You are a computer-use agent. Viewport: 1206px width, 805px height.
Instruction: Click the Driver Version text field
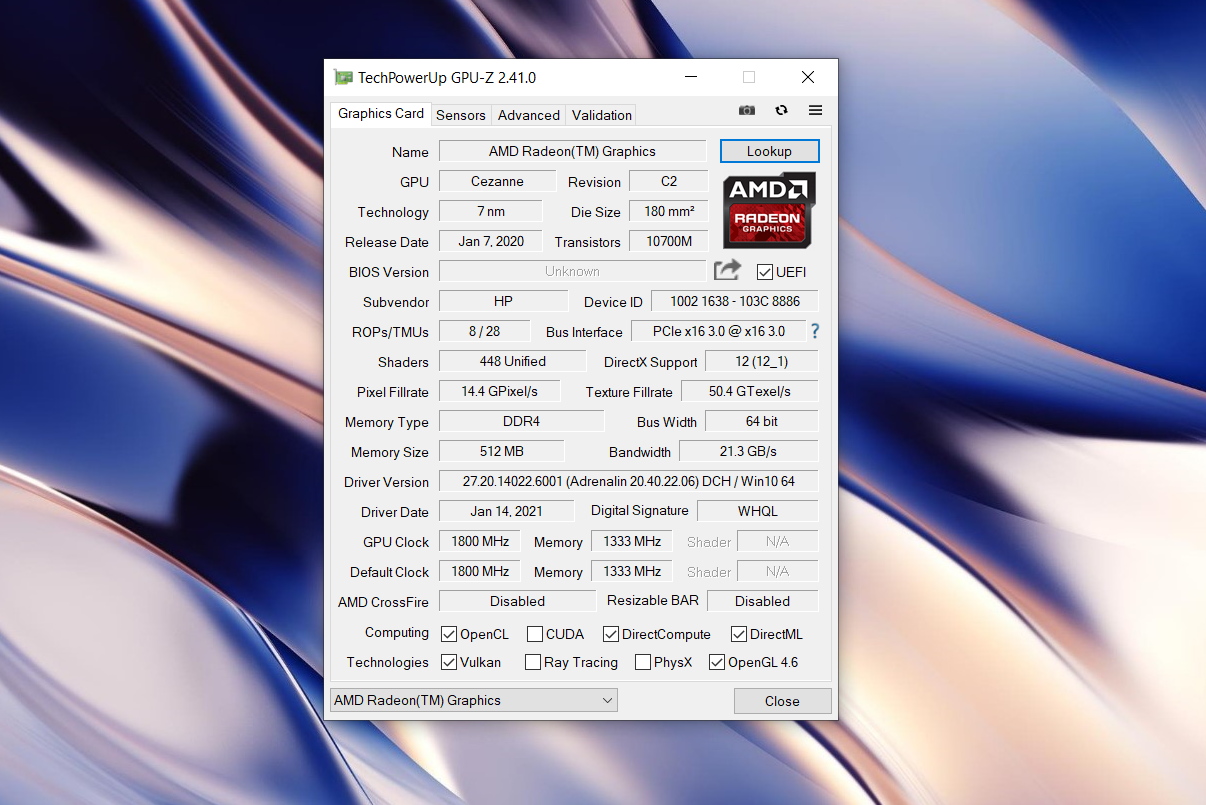tap(628, 481)
